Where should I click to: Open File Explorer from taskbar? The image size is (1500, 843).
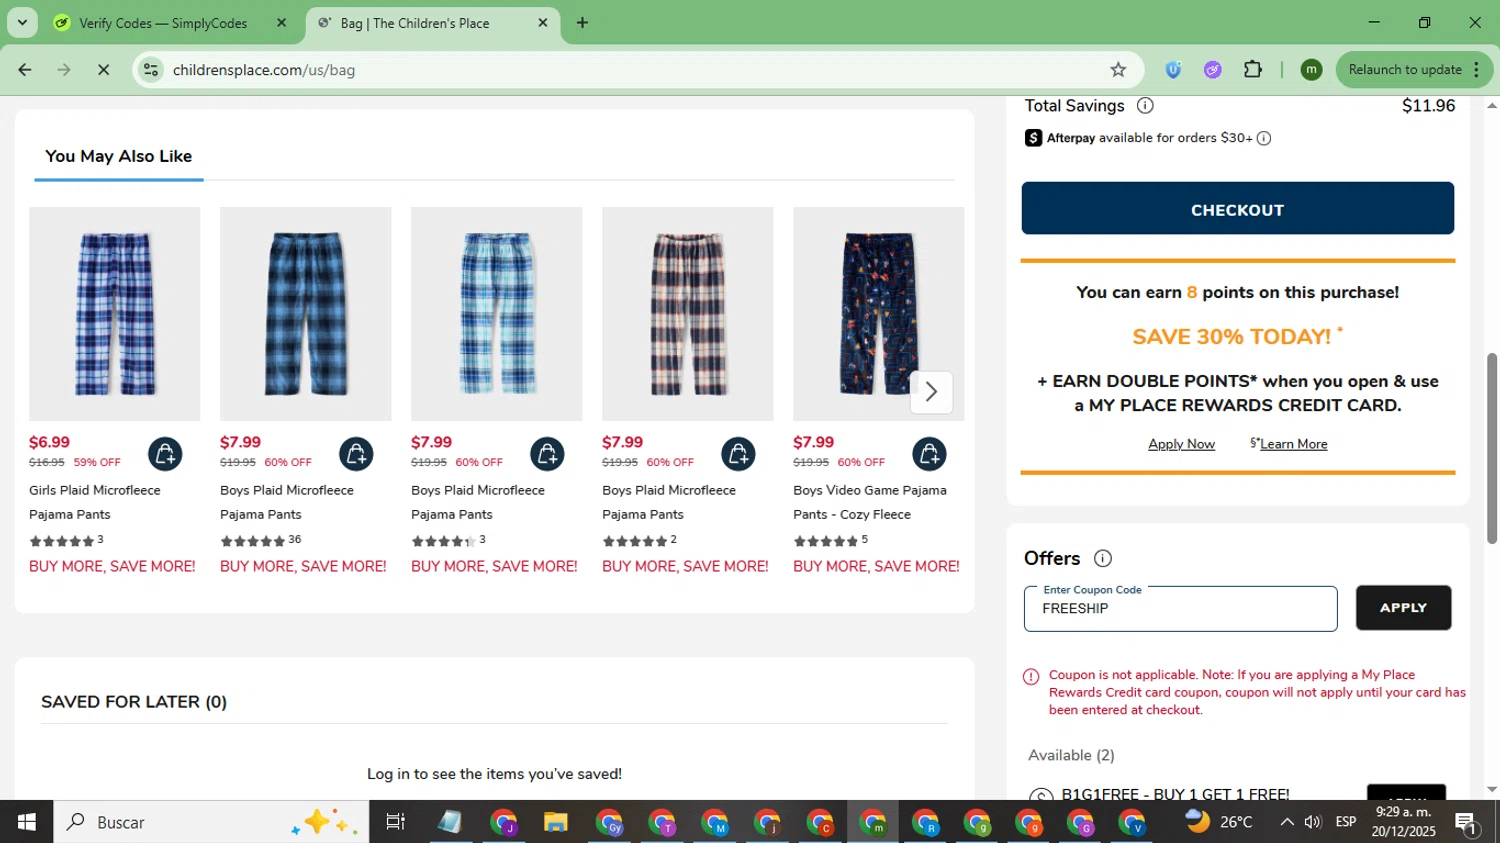coord(555,822)
